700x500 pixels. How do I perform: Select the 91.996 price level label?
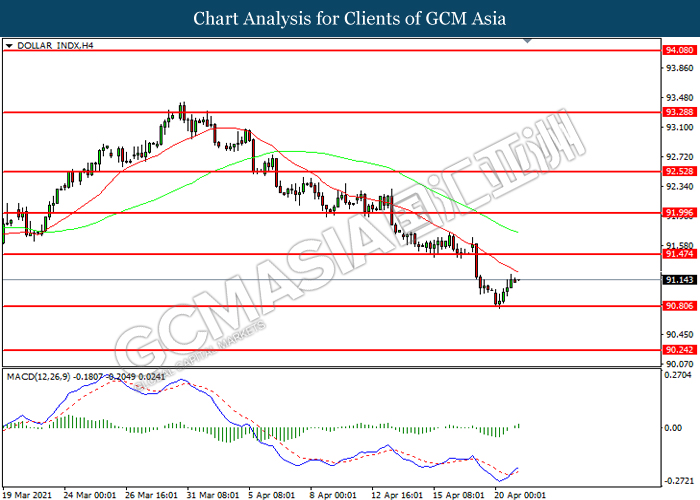[x=679, y=213]
